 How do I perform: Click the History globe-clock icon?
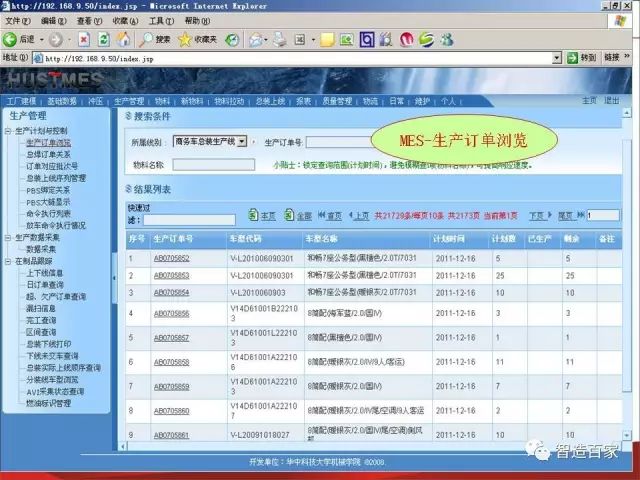coord(232,40)
